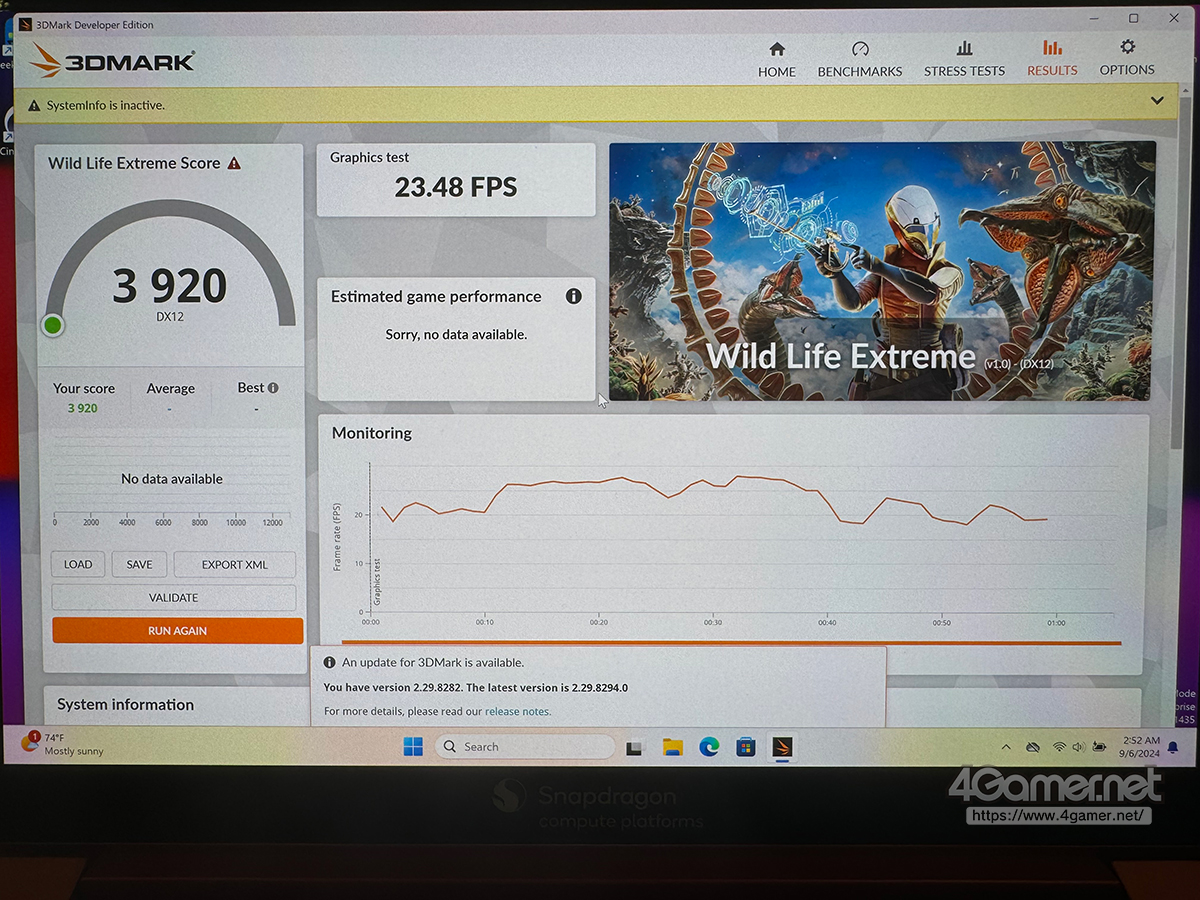
Task: Click the taskbar Search box
Action: [525, 746]
